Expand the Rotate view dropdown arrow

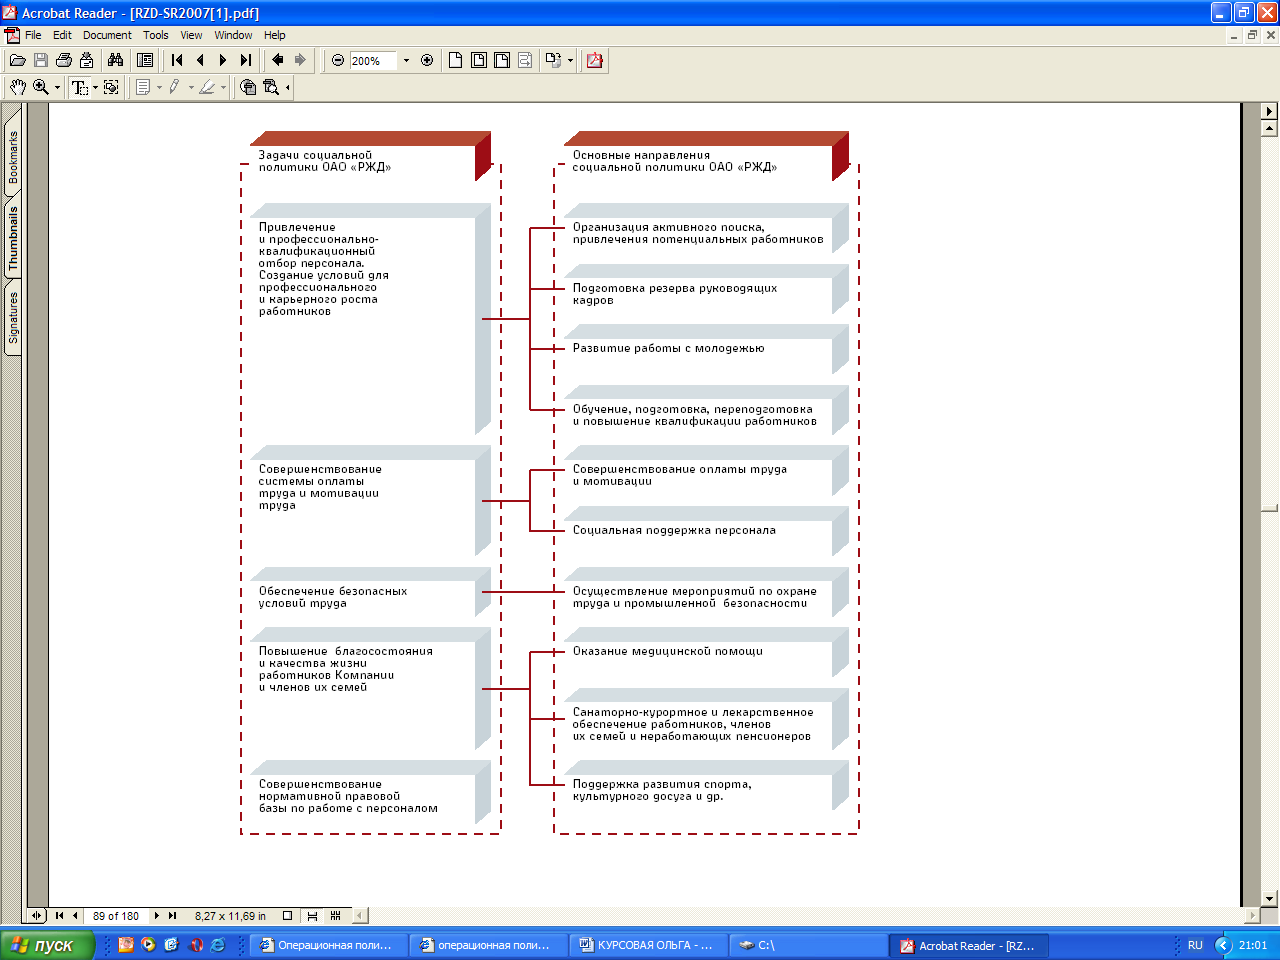click(570, 61)
